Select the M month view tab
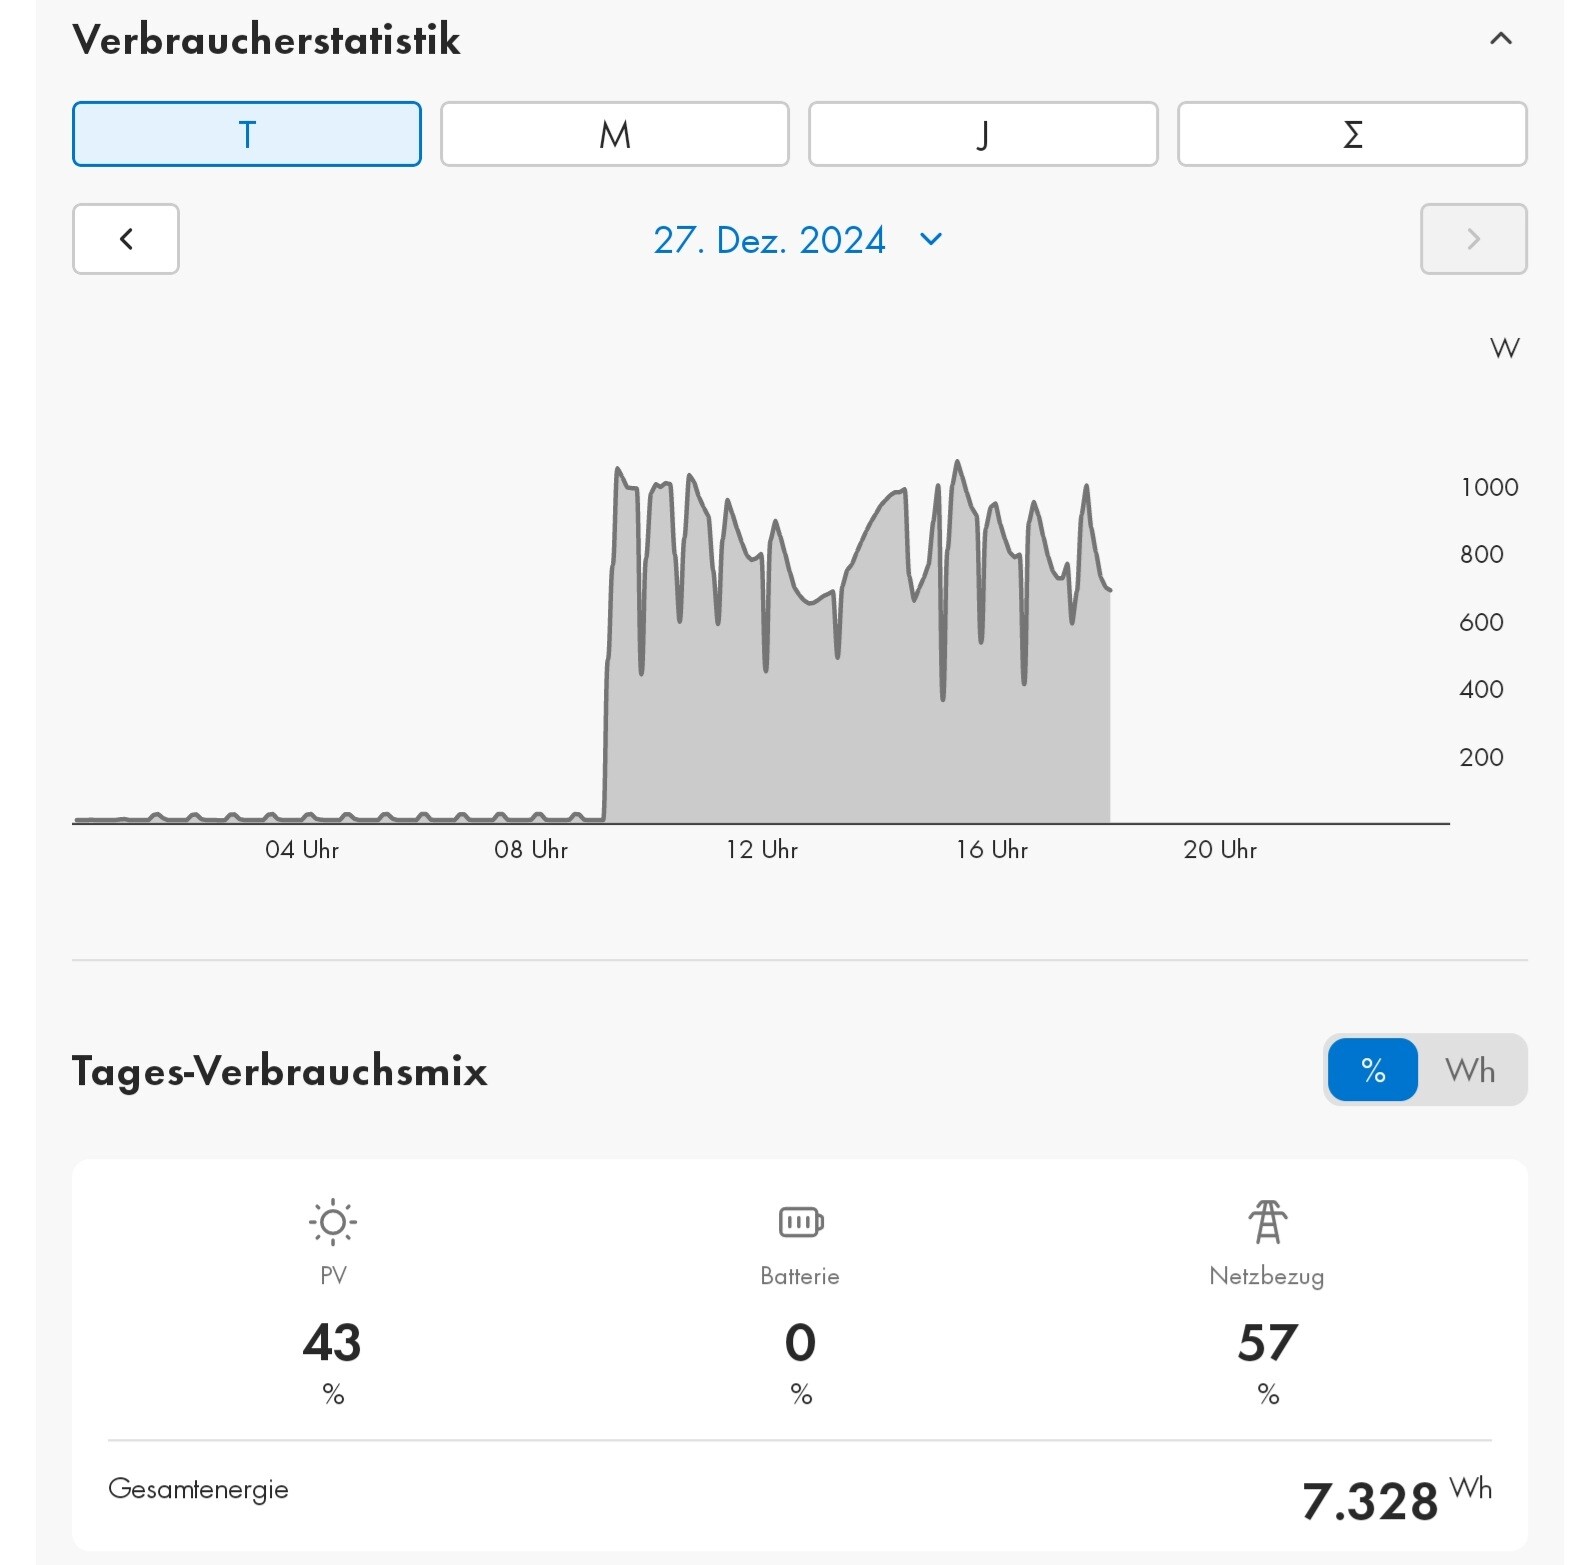Screen dimensions: 1590x1565 click(615, 134)
